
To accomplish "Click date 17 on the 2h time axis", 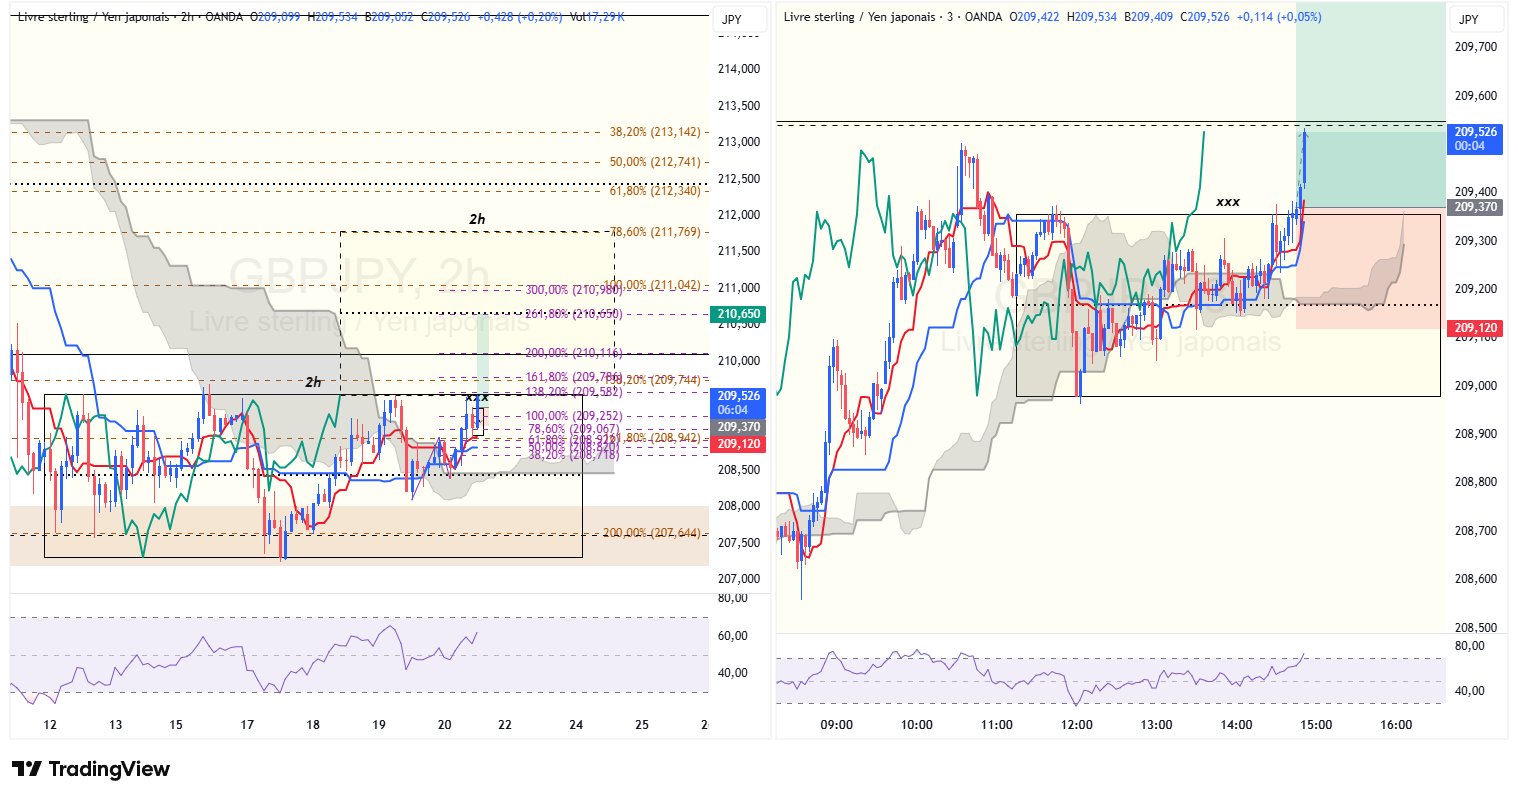I will [248, 725].
